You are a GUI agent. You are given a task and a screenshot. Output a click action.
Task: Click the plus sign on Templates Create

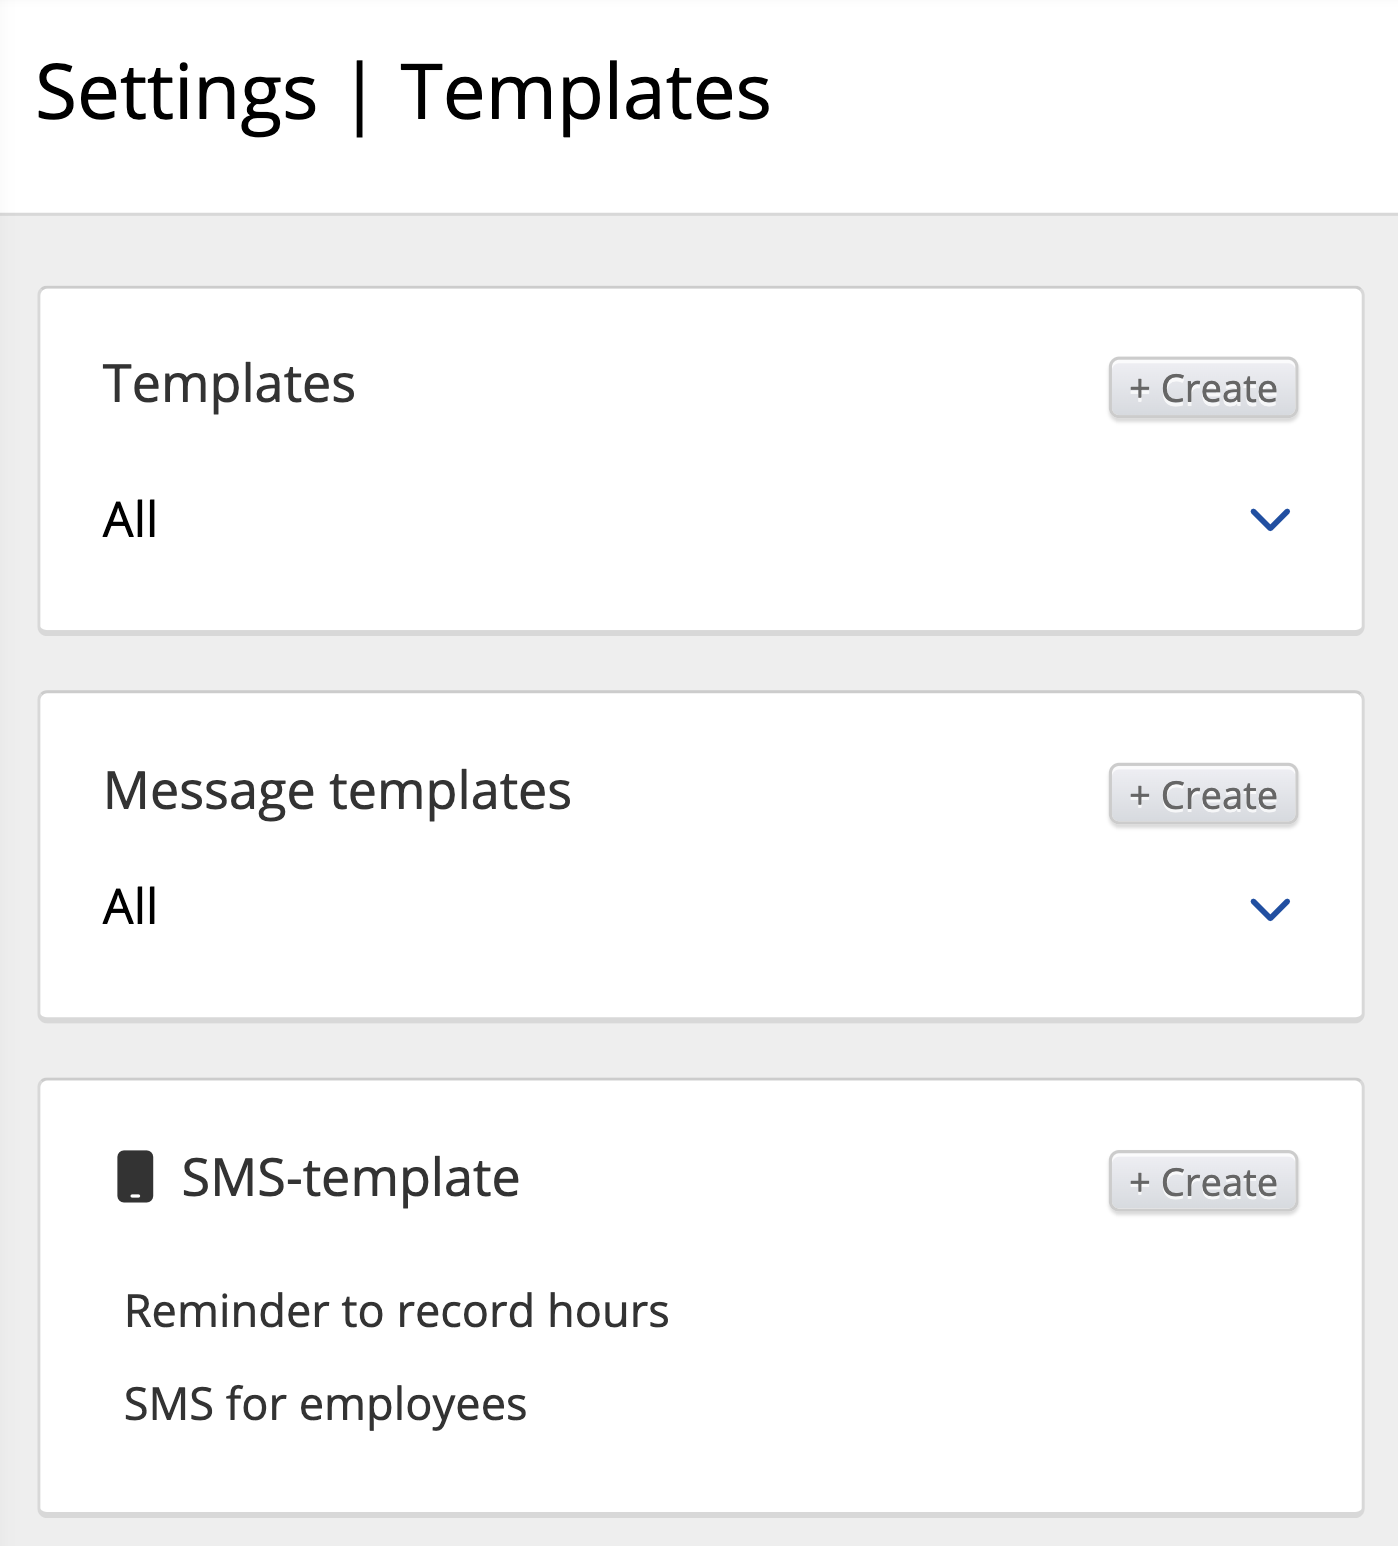coord(1139,388)
